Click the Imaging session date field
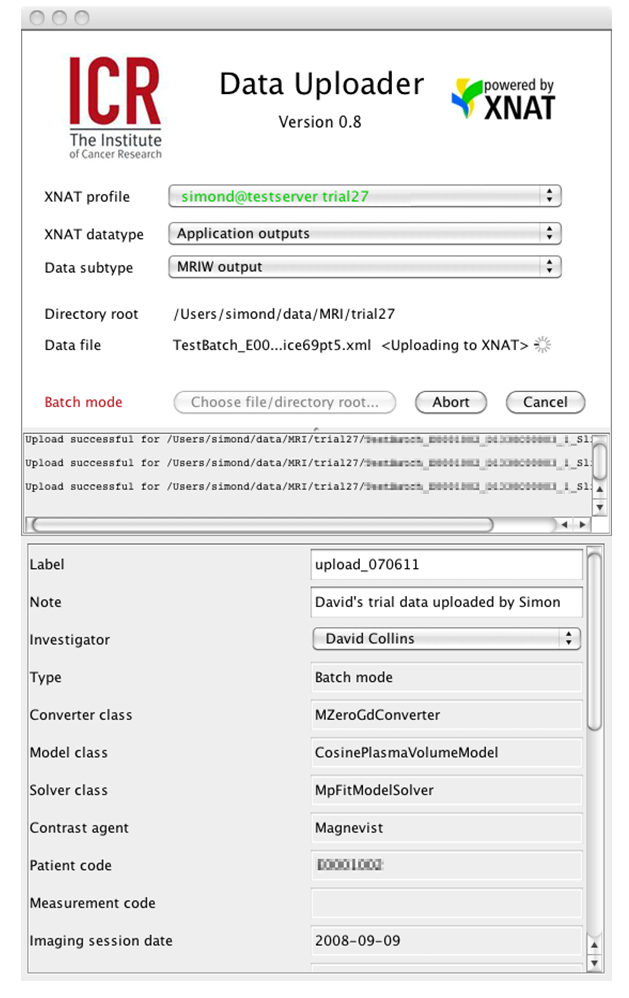This screenshot has height=998, width=629. pos(446,941)
